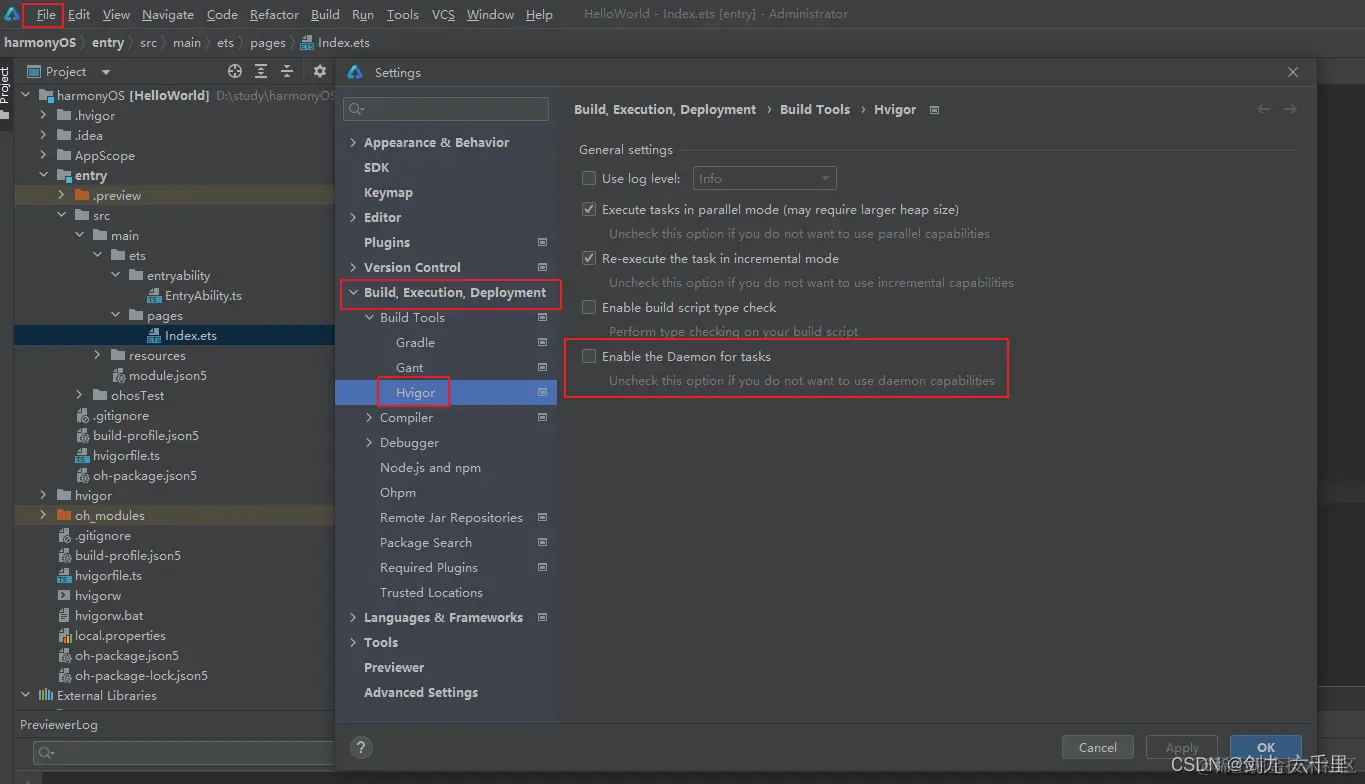Viewport: 1365px width, 784px height.
Task: Click project-level icon beside Hvigor breadcrumb
Action: pos(934,110)
